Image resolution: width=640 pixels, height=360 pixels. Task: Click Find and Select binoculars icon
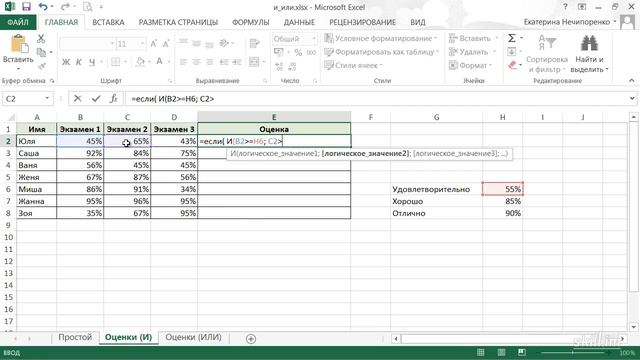click(589, 43)
